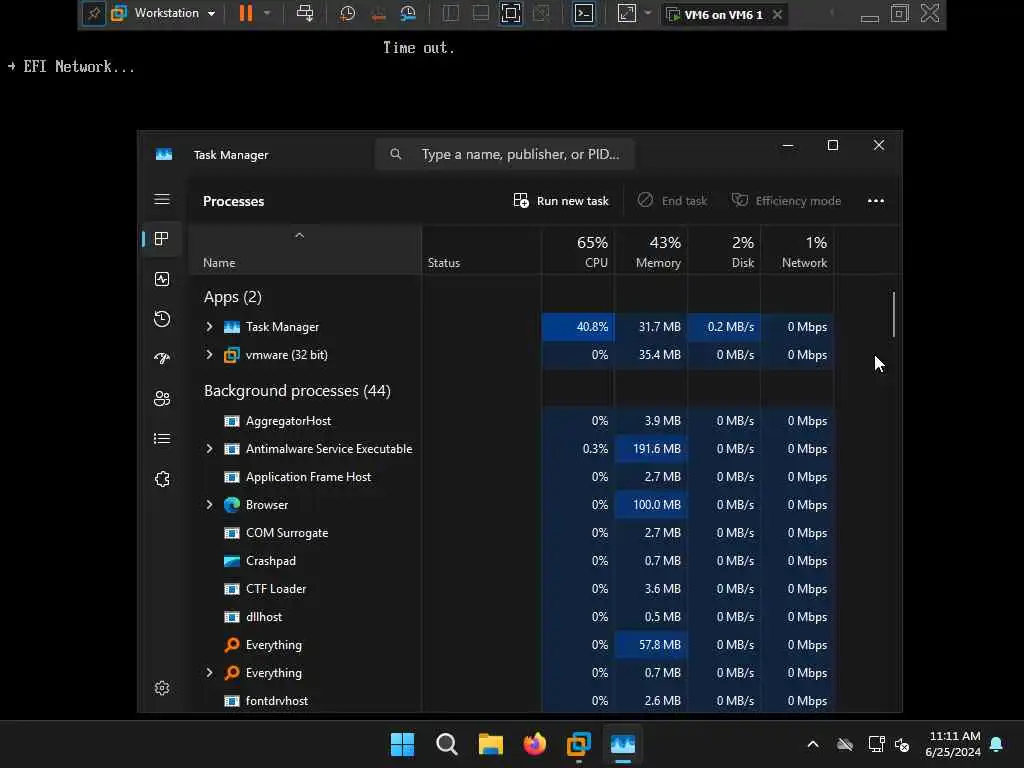Click the Efficiency mode button
Screen dimensions: 1024x768
[x=786, y=200]
